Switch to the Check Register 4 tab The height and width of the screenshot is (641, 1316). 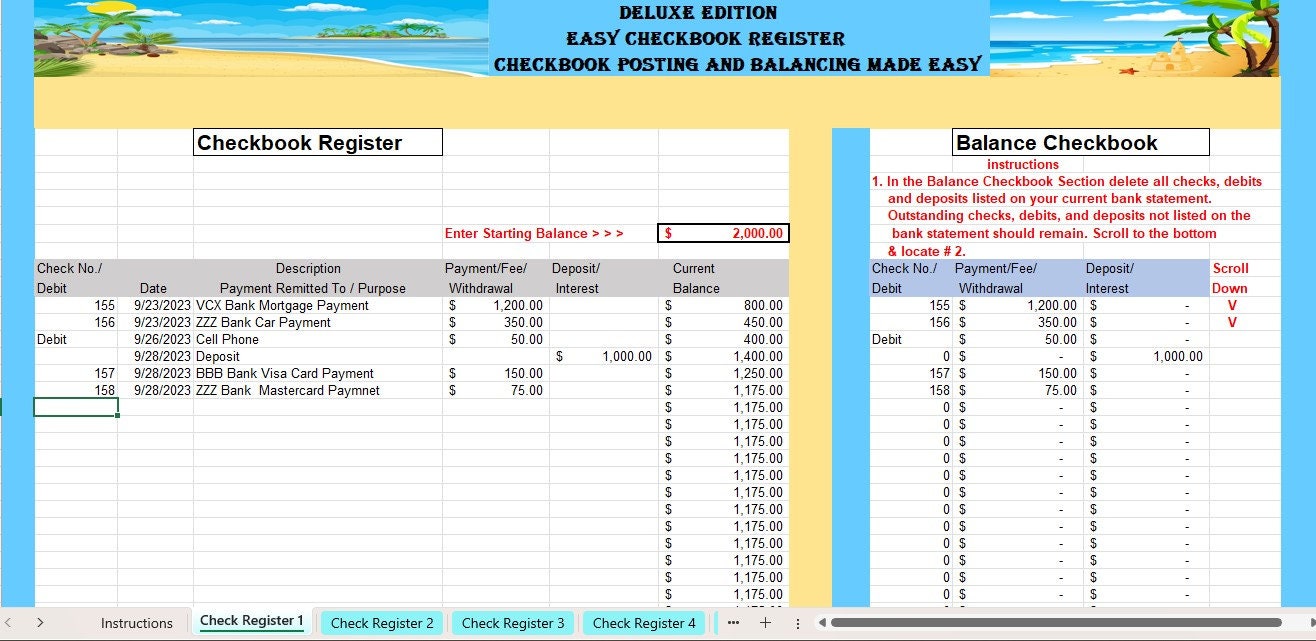click(x=643, y=623)
